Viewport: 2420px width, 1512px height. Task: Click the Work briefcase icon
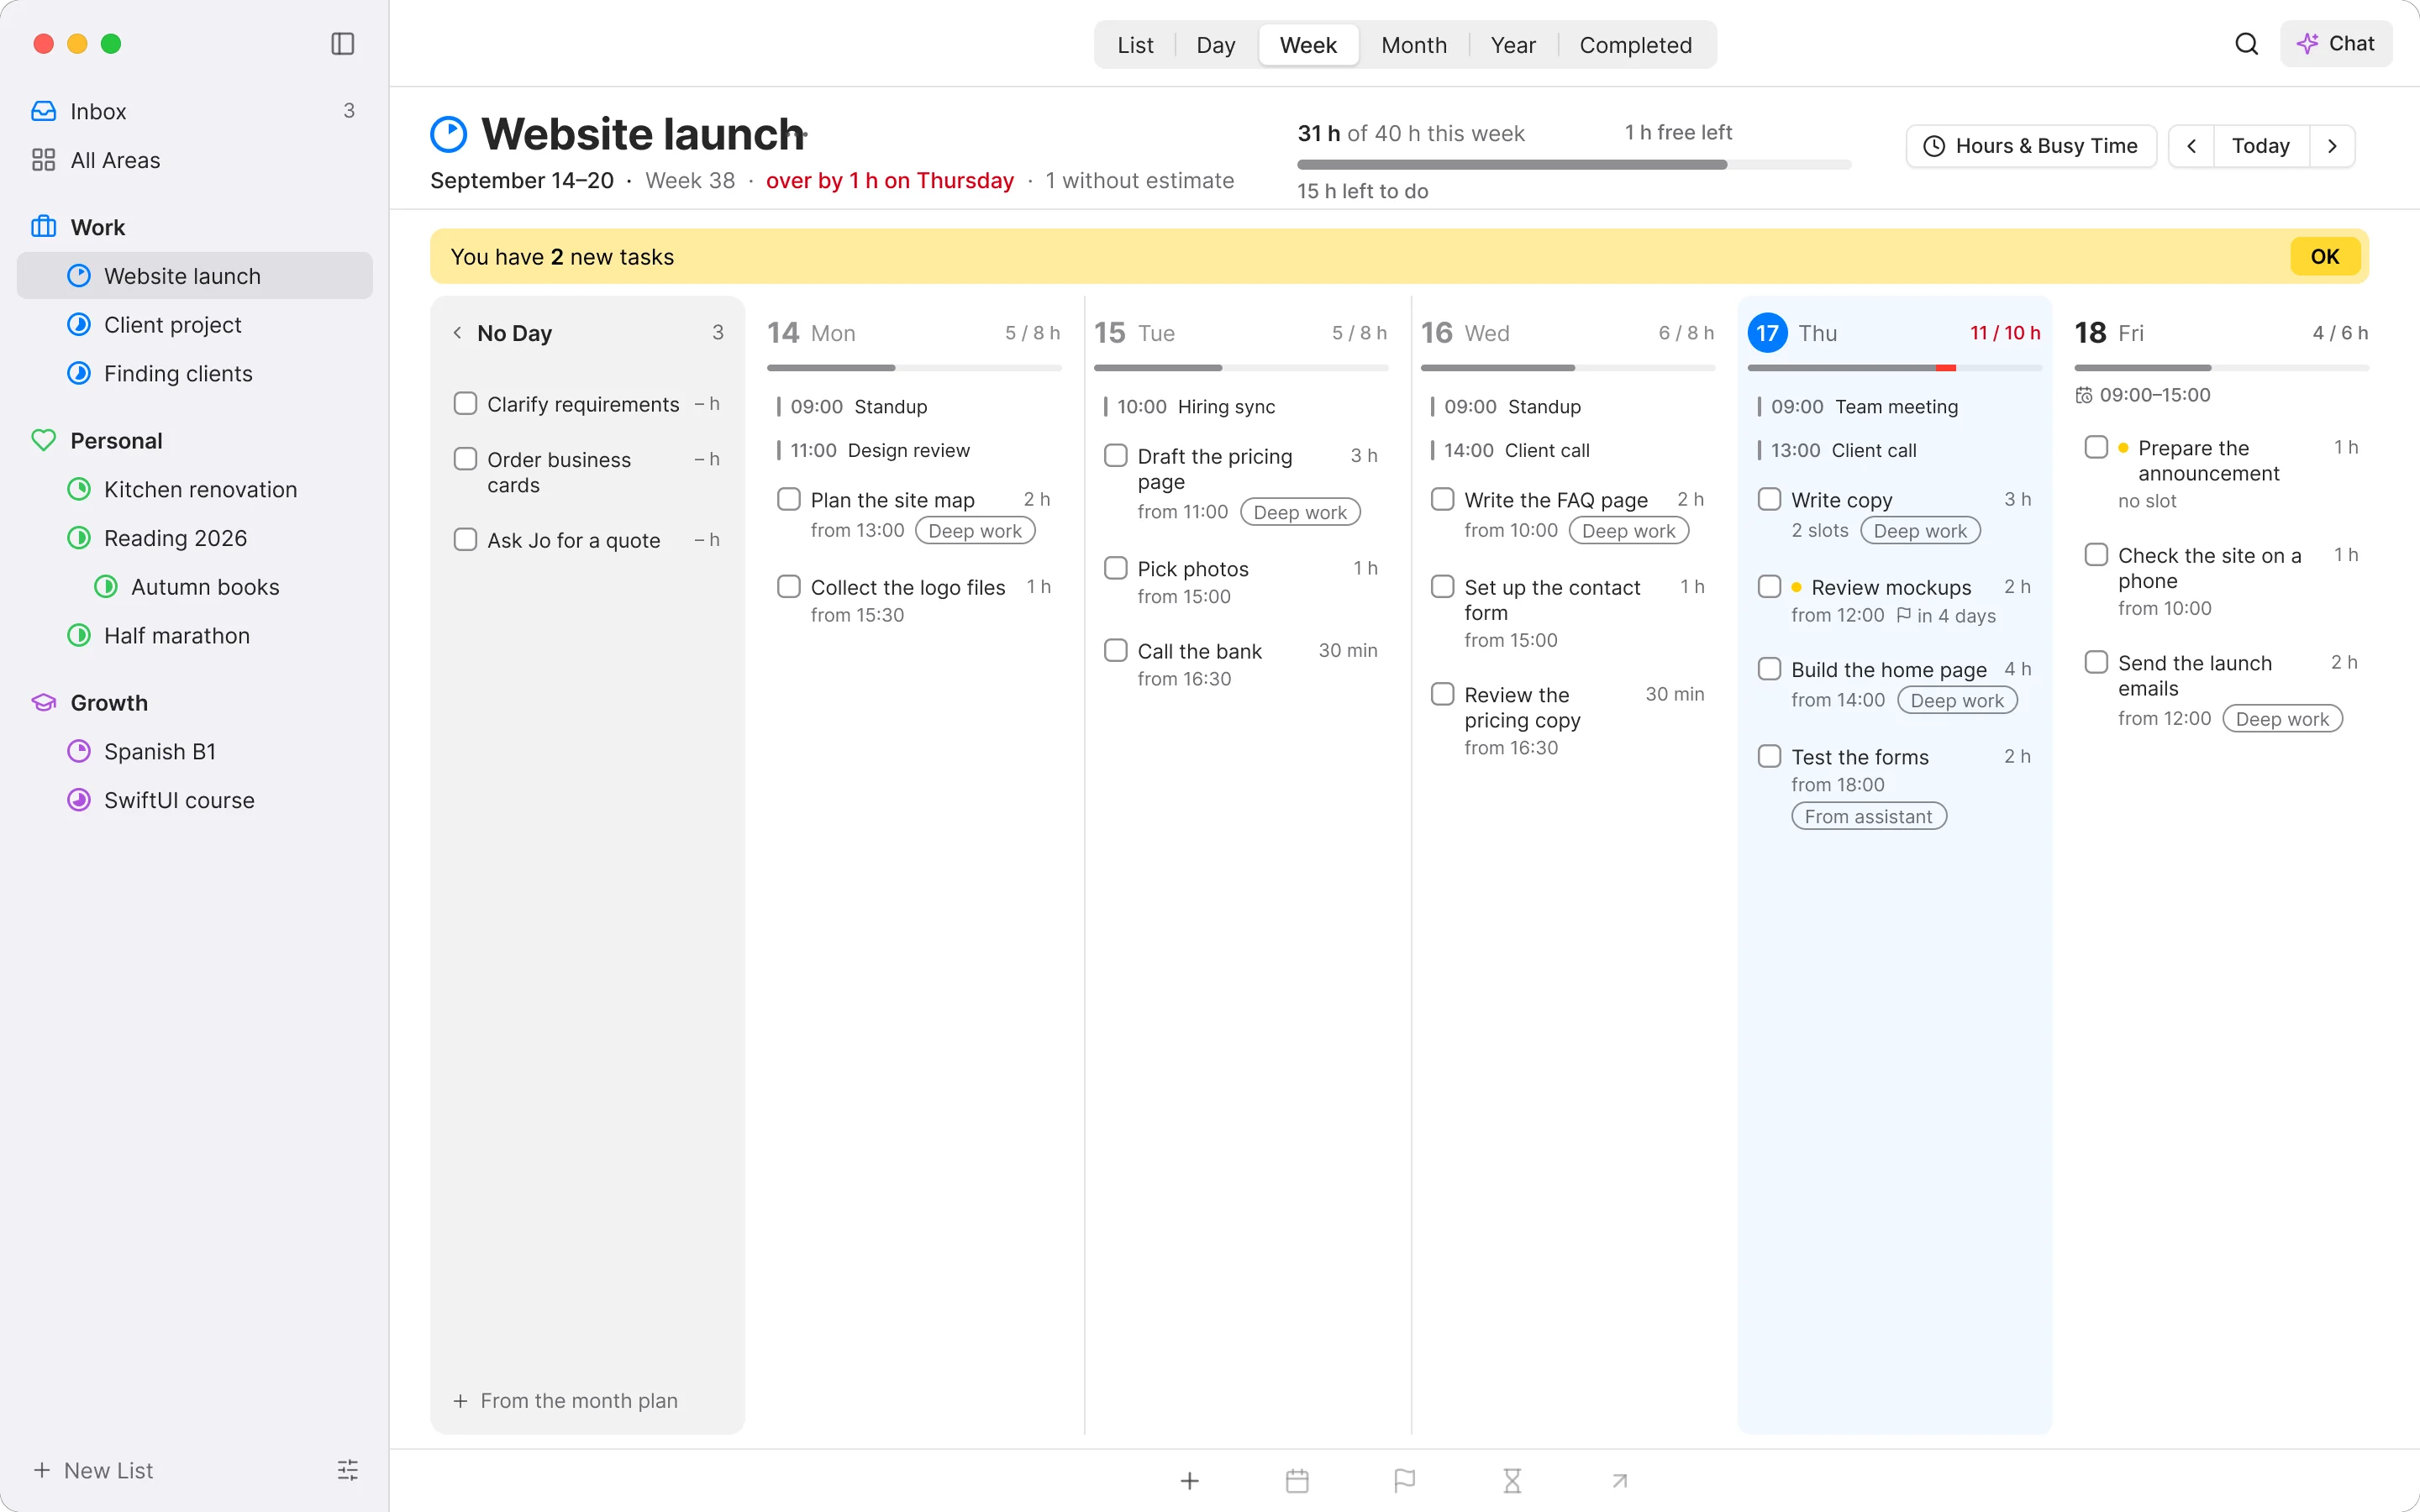tap(44, 227)
